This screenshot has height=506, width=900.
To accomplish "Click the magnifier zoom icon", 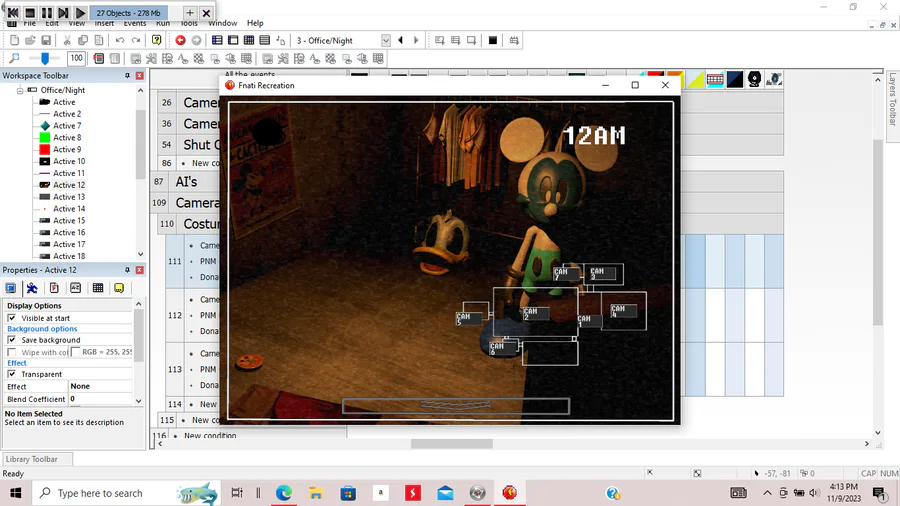I will [x=14, y=58].
